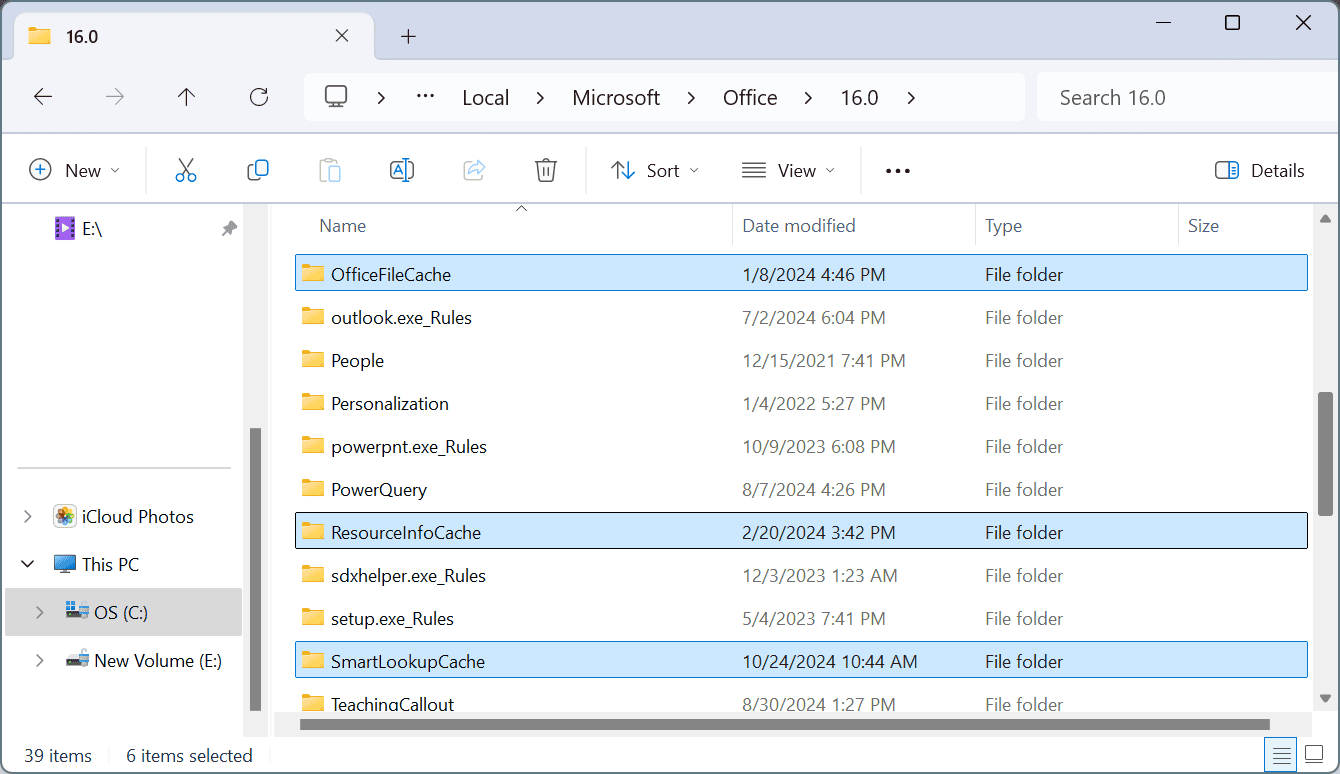Select the TeachingCallout folder
1340x774 pixels.
tap(802, 703)
